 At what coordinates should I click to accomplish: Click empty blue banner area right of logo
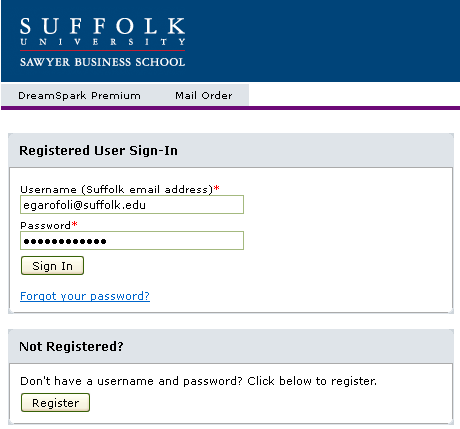(x=320, y=41)
